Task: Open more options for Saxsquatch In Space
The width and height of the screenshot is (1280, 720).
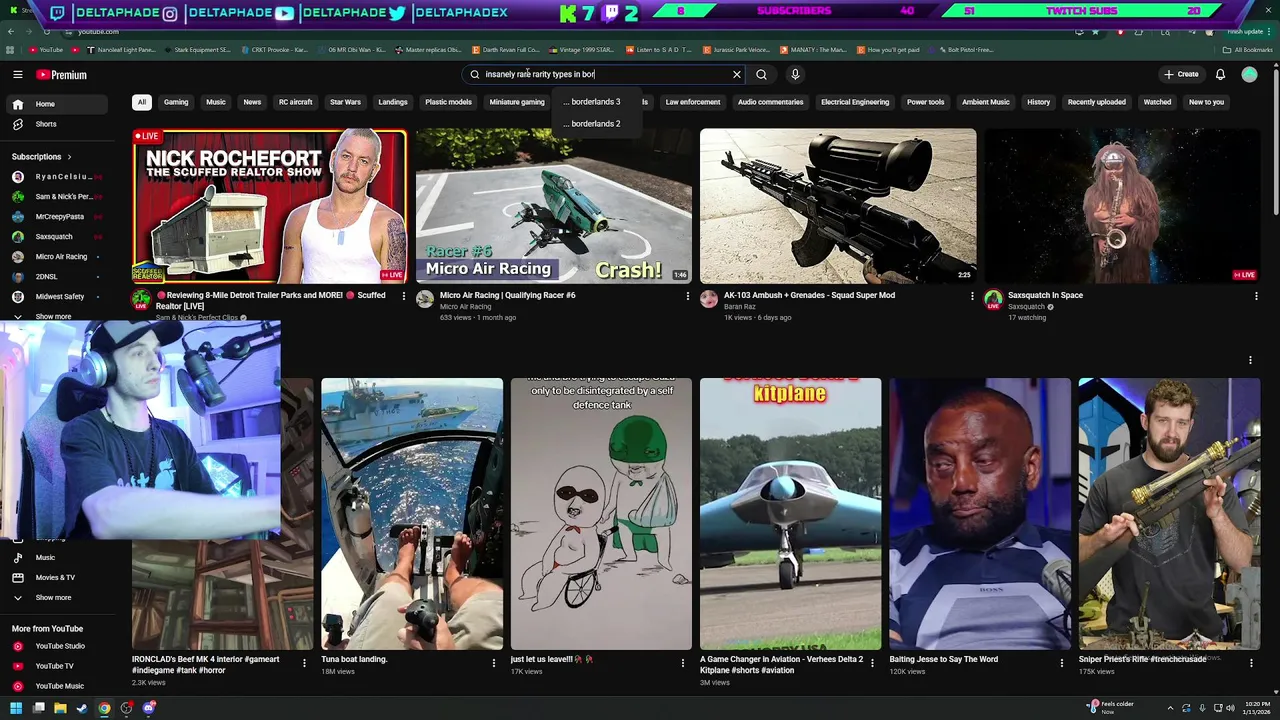Action: (x=1256, y=296)
